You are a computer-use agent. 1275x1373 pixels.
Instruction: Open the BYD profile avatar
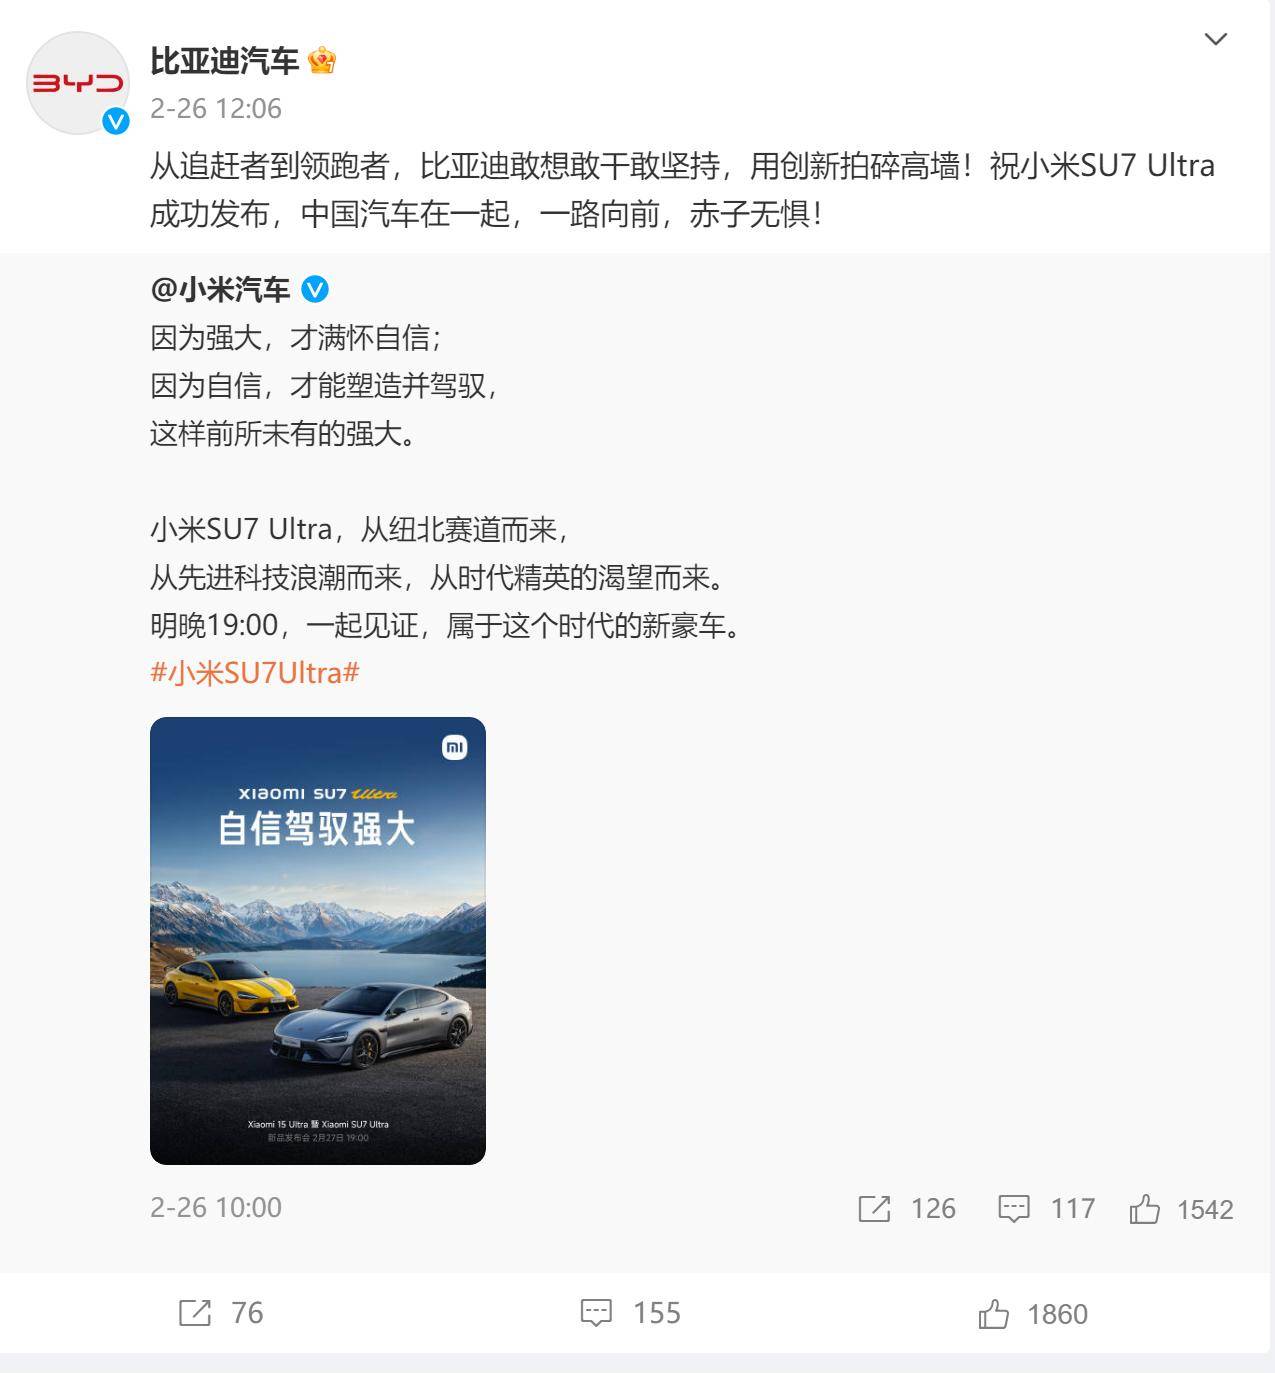[78, 83]
